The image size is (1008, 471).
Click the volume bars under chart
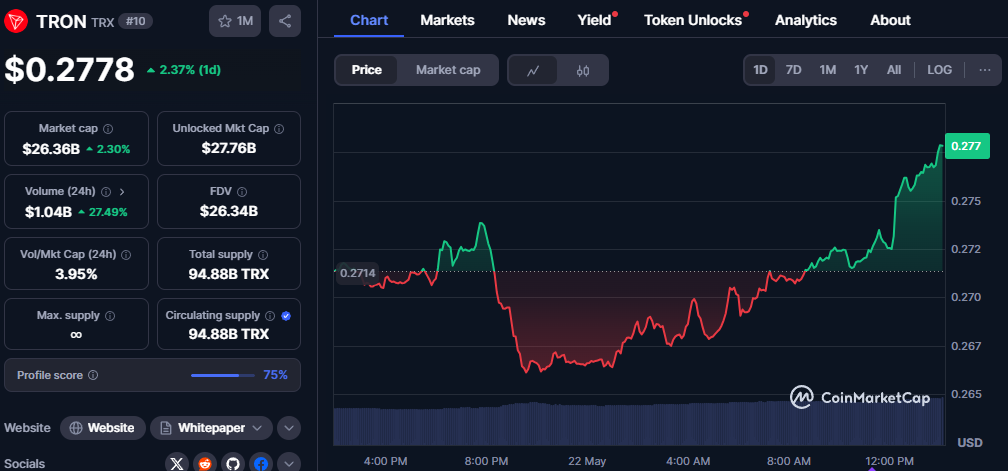(x=639, y=423)
